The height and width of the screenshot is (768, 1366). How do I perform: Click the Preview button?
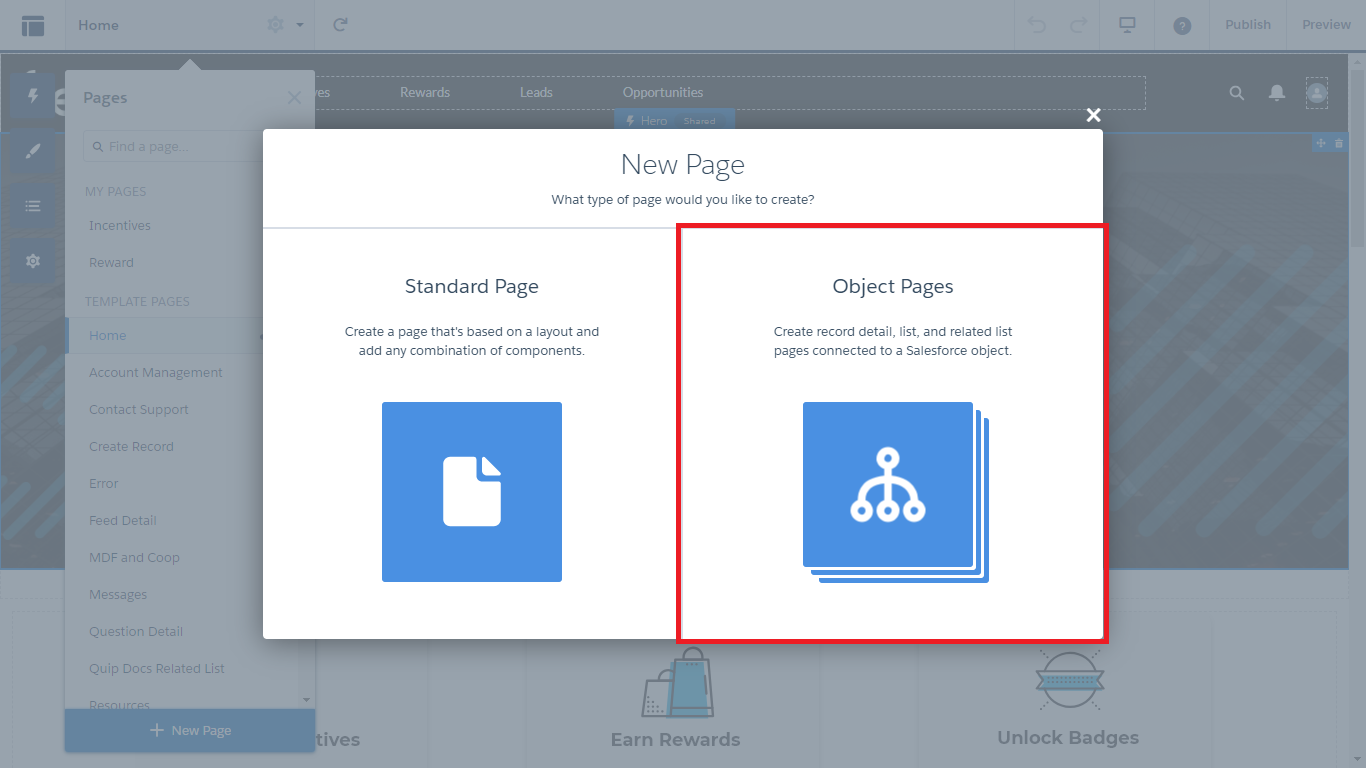tap(1326, 25)
